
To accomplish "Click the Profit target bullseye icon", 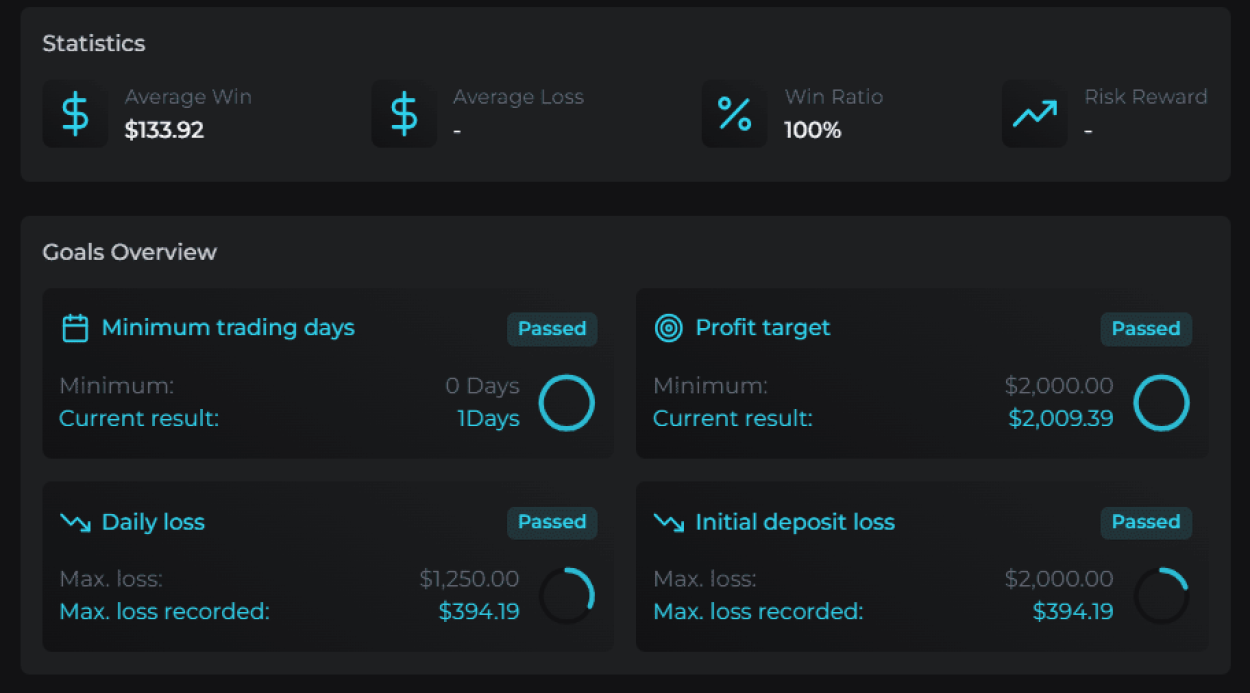I will click(x=668, y=328).
